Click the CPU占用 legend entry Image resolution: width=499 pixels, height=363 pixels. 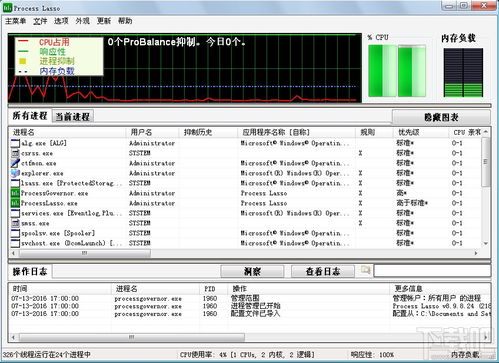point(55,42)
